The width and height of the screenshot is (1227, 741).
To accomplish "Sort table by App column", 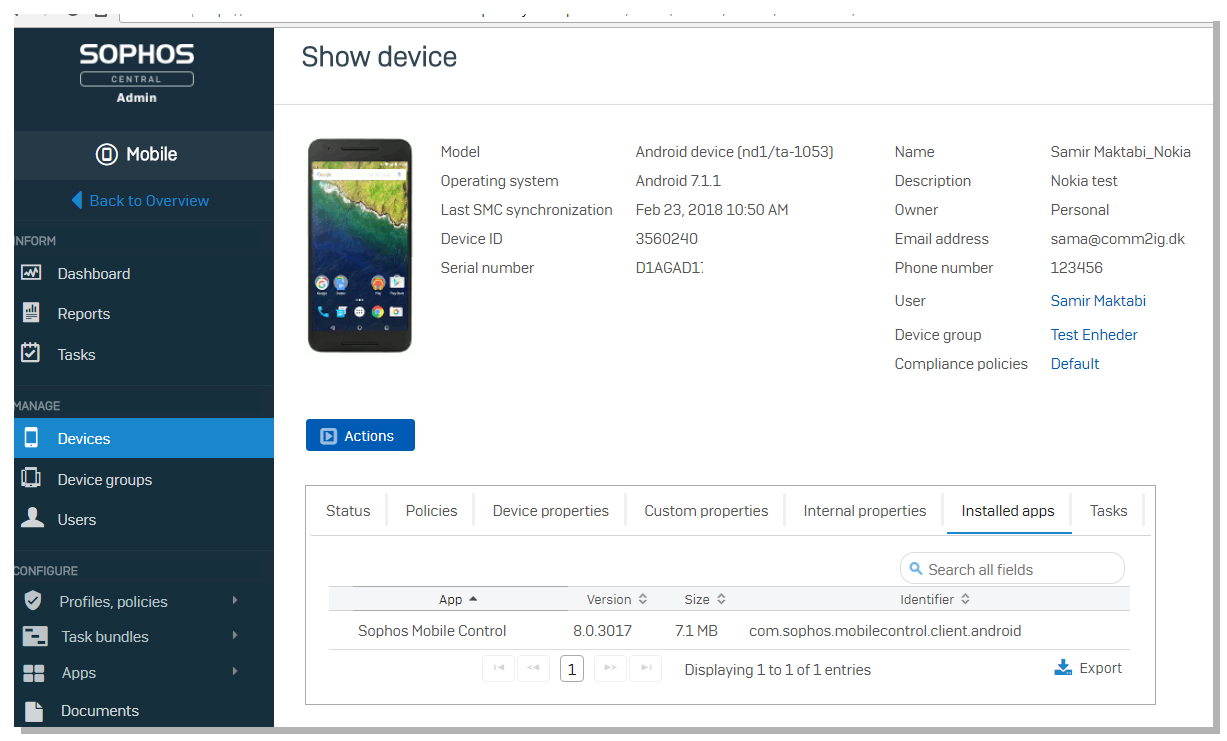I will pyautogui.click(x=459, y=599).
